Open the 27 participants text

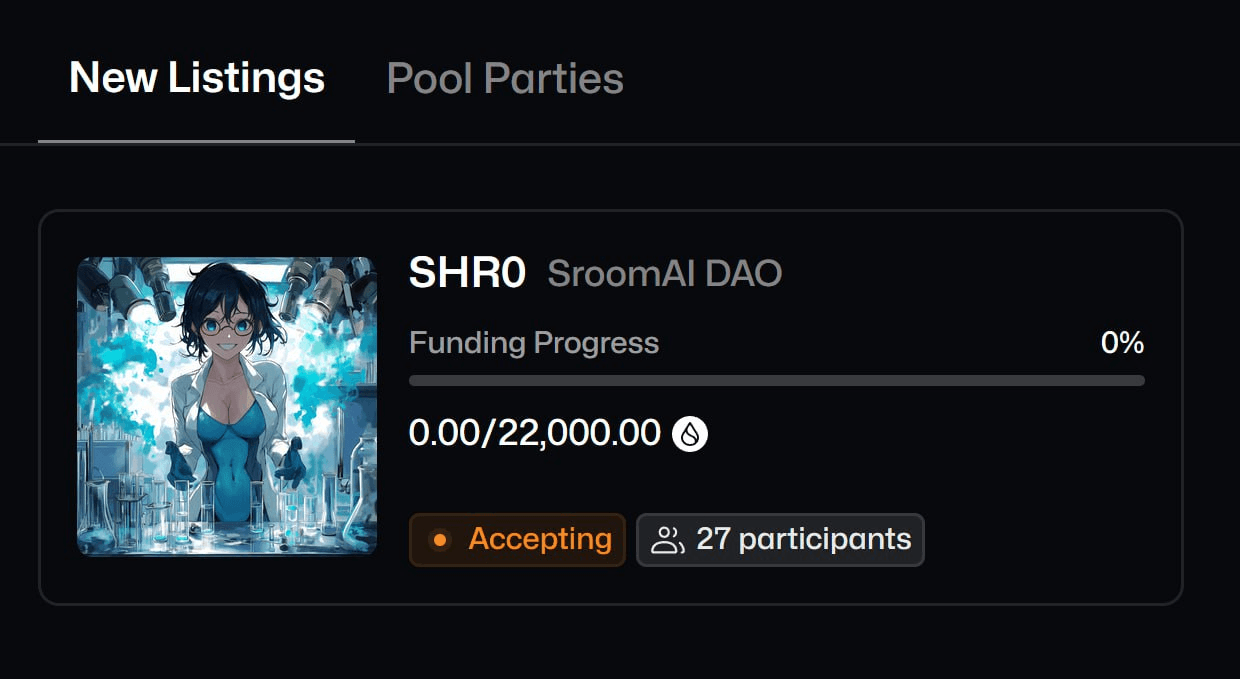pyautogui.click(x=804, y=540)
